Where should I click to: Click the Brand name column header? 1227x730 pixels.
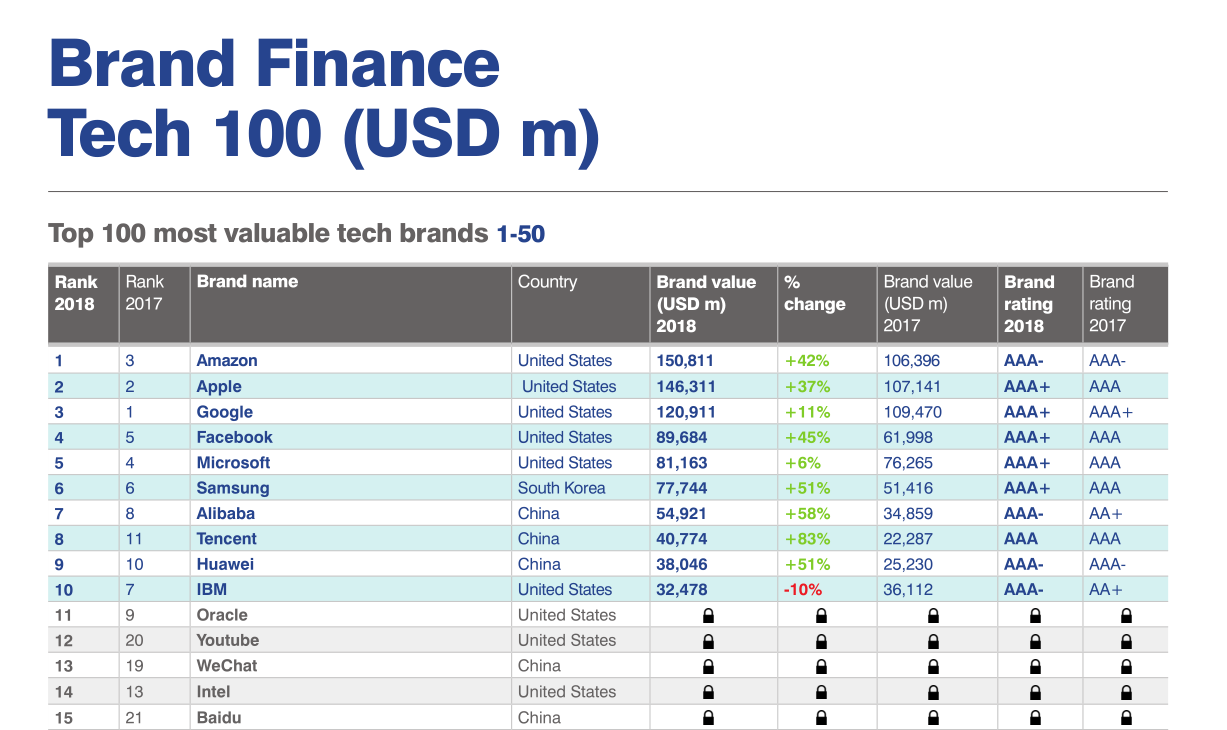247,282
